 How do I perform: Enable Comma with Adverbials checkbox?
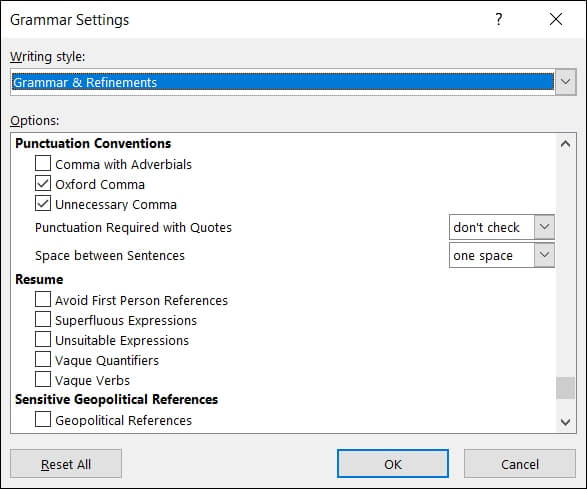click(x=43, y=164)
